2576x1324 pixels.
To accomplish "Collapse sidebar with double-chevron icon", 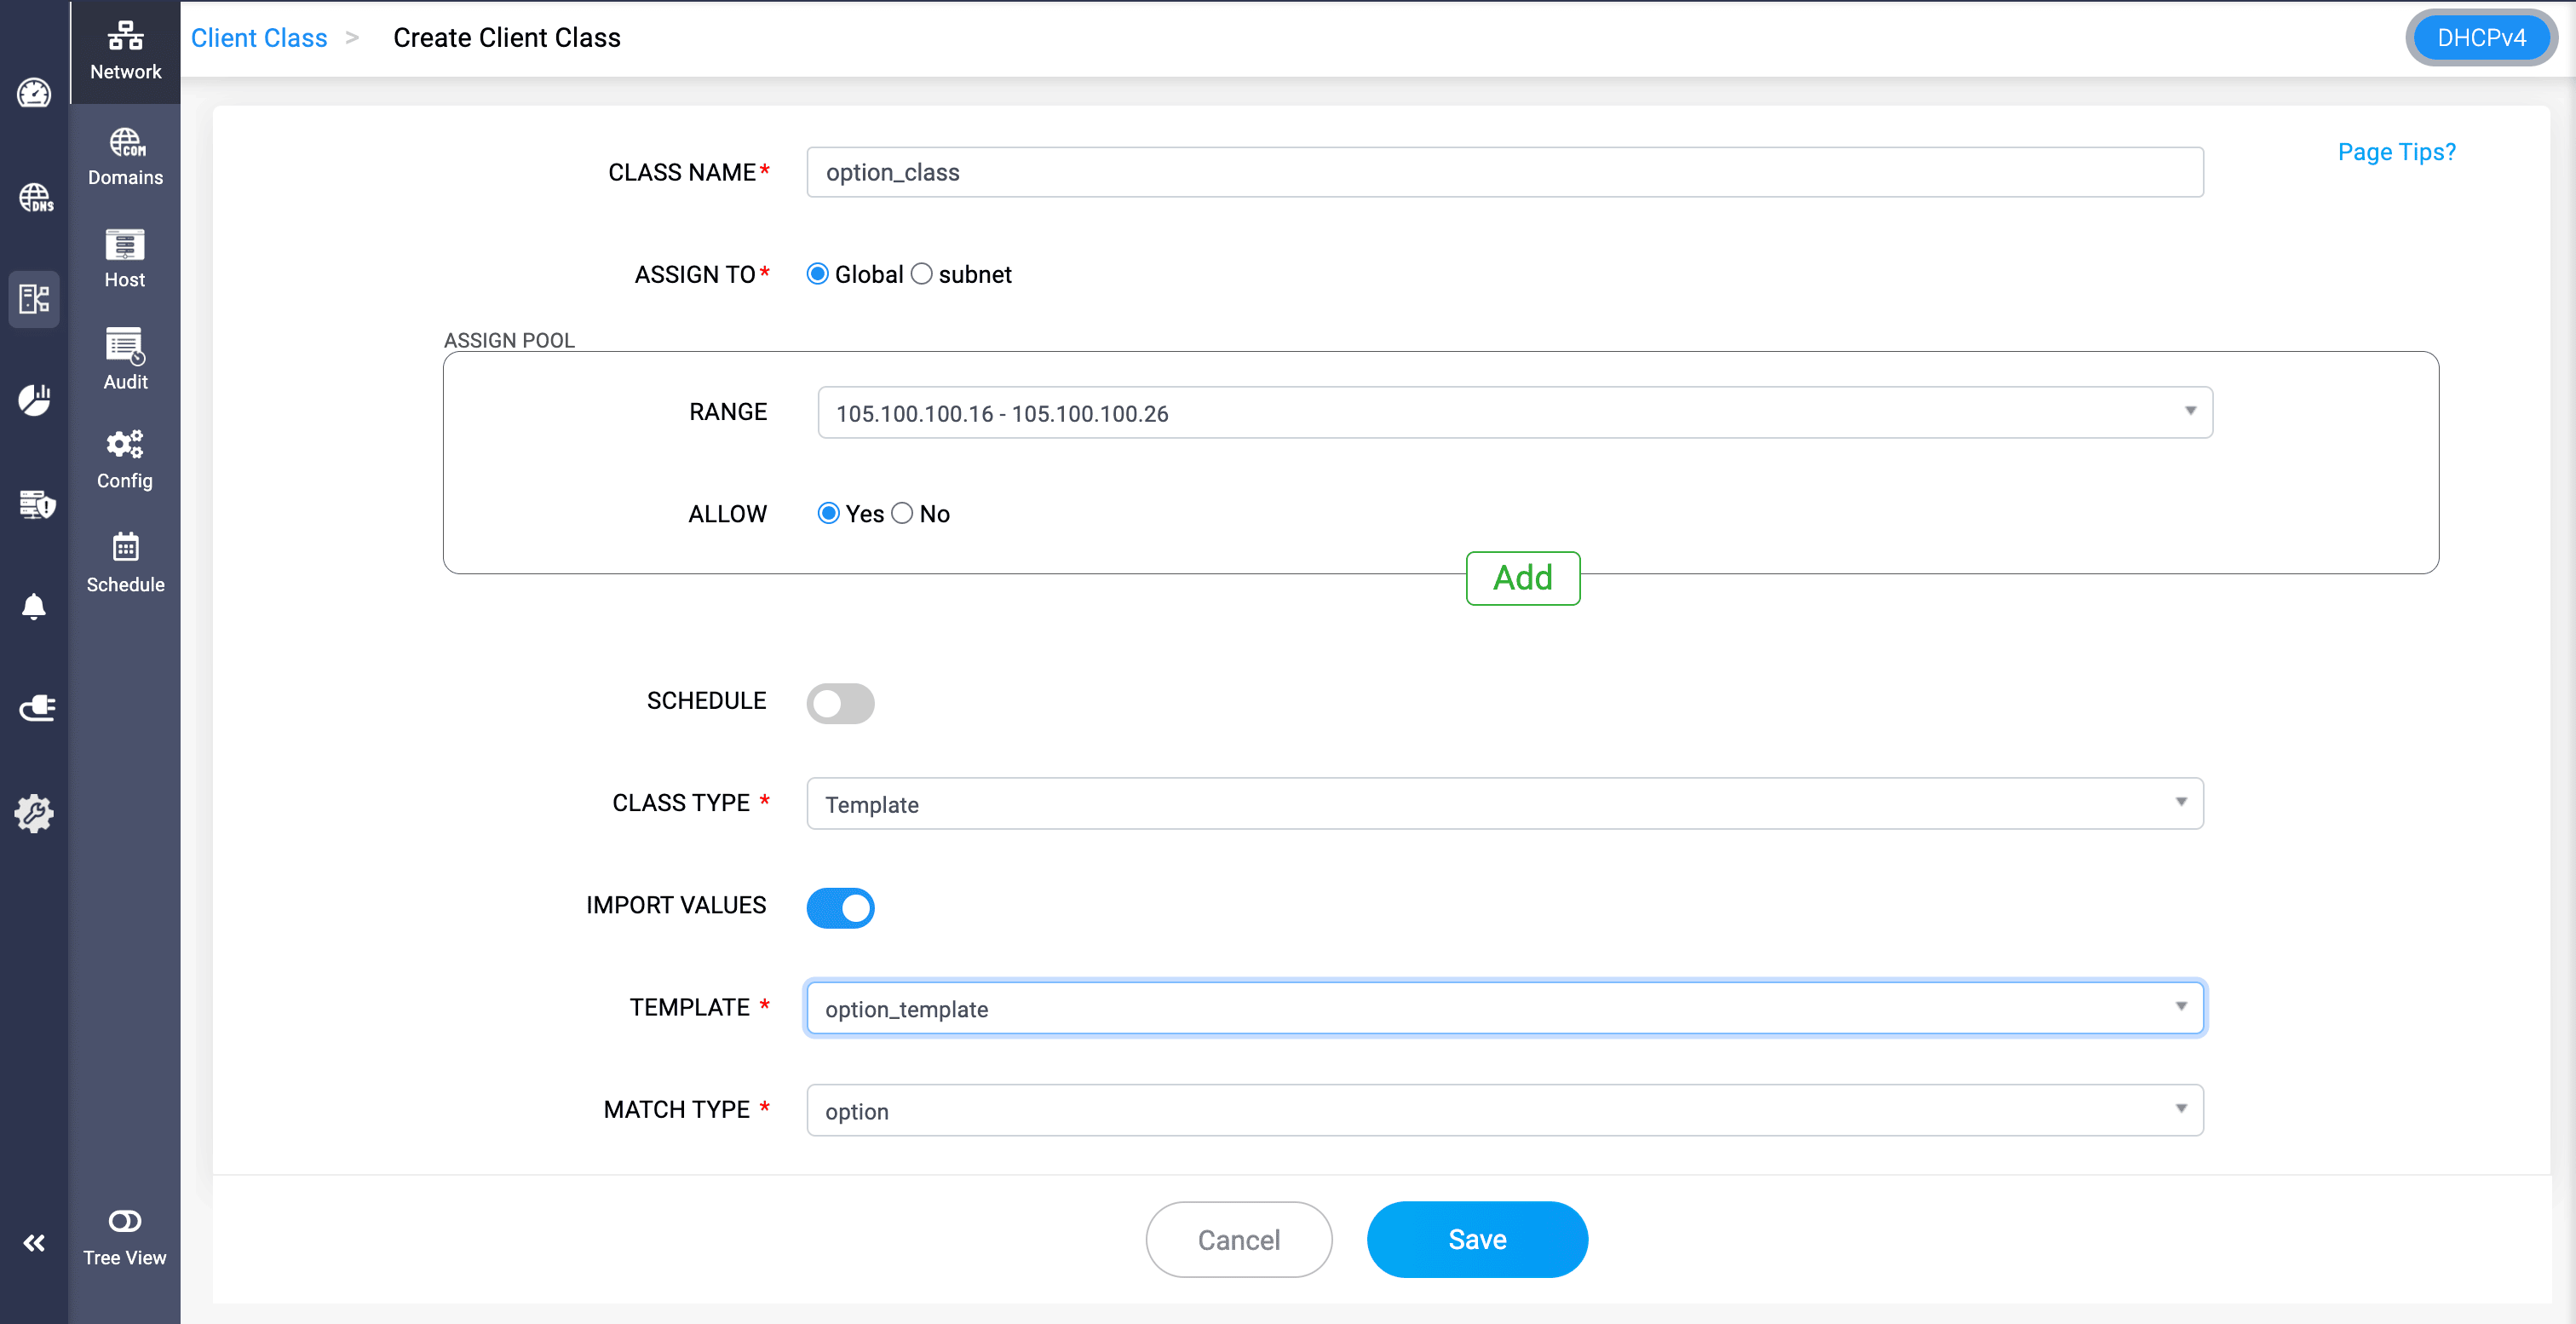I will coord(34,1242).
